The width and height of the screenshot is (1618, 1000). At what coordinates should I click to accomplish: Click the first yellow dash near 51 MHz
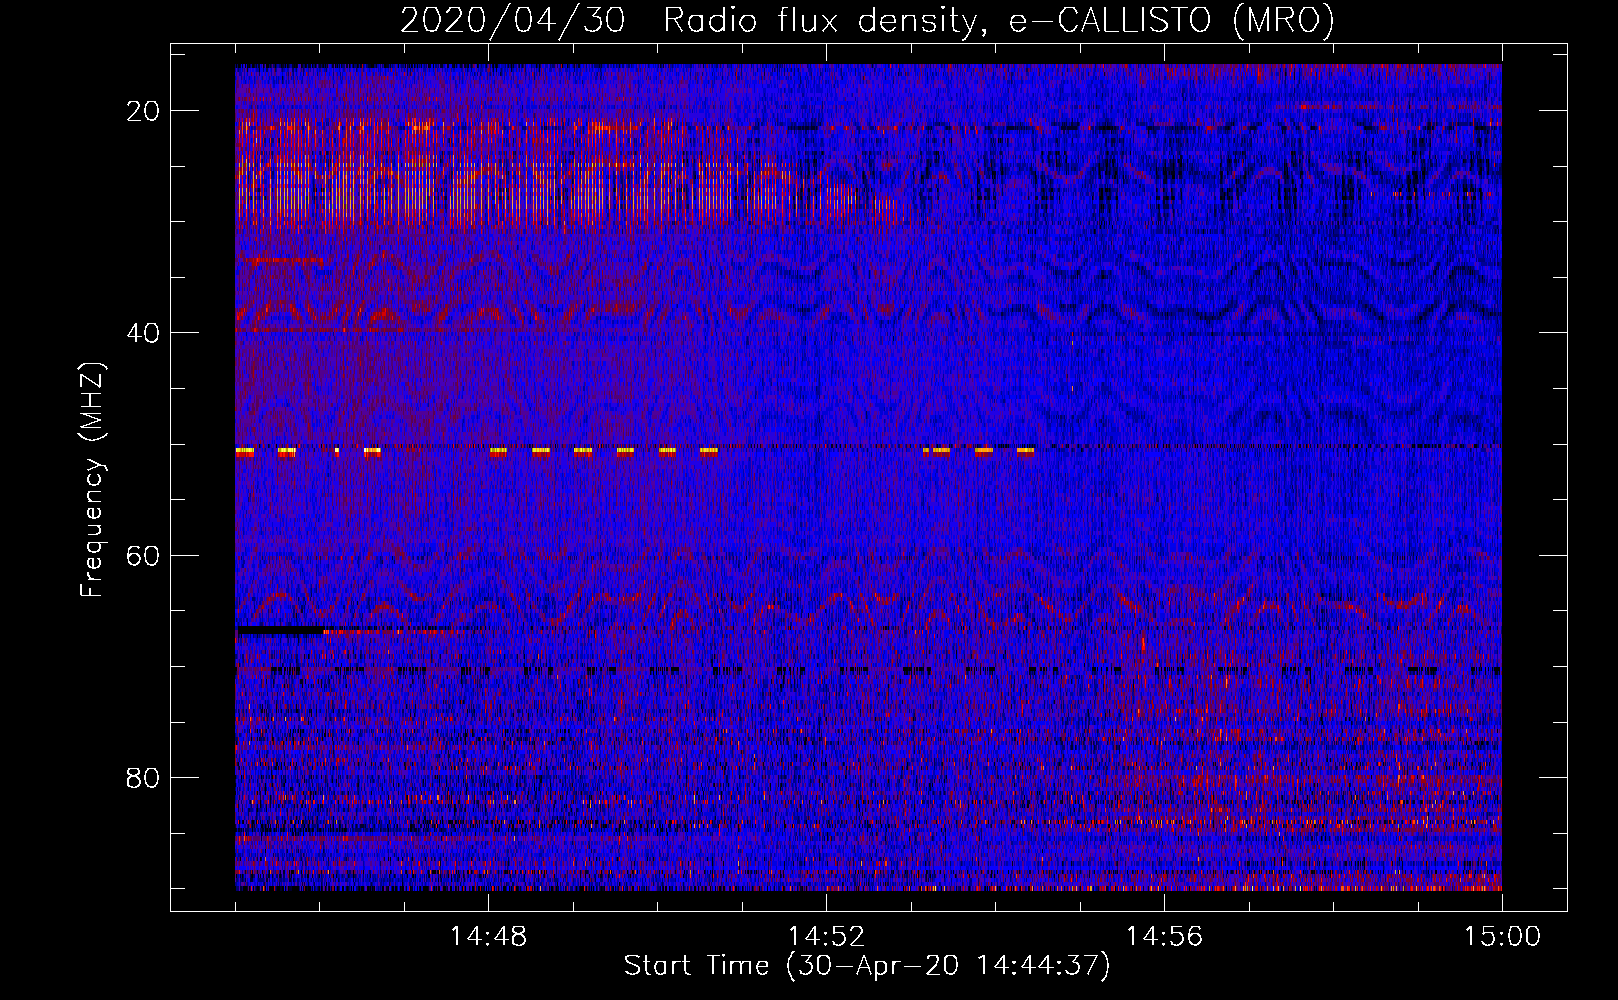245,452
